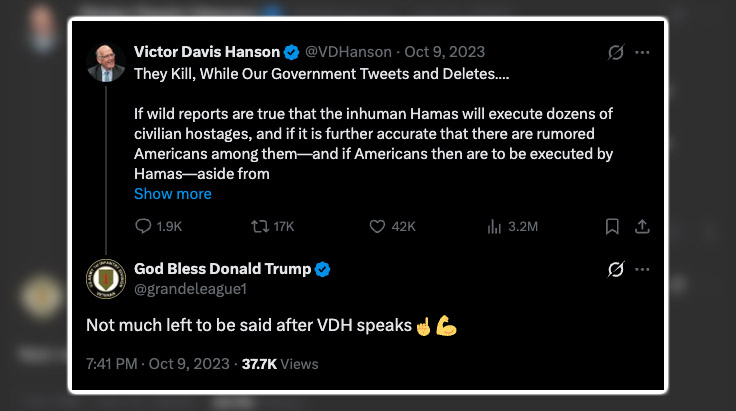Screen dimensions: 736x411
Task: Click Grok icon on Hanson's tweet
Action: [x=616, y=52]
